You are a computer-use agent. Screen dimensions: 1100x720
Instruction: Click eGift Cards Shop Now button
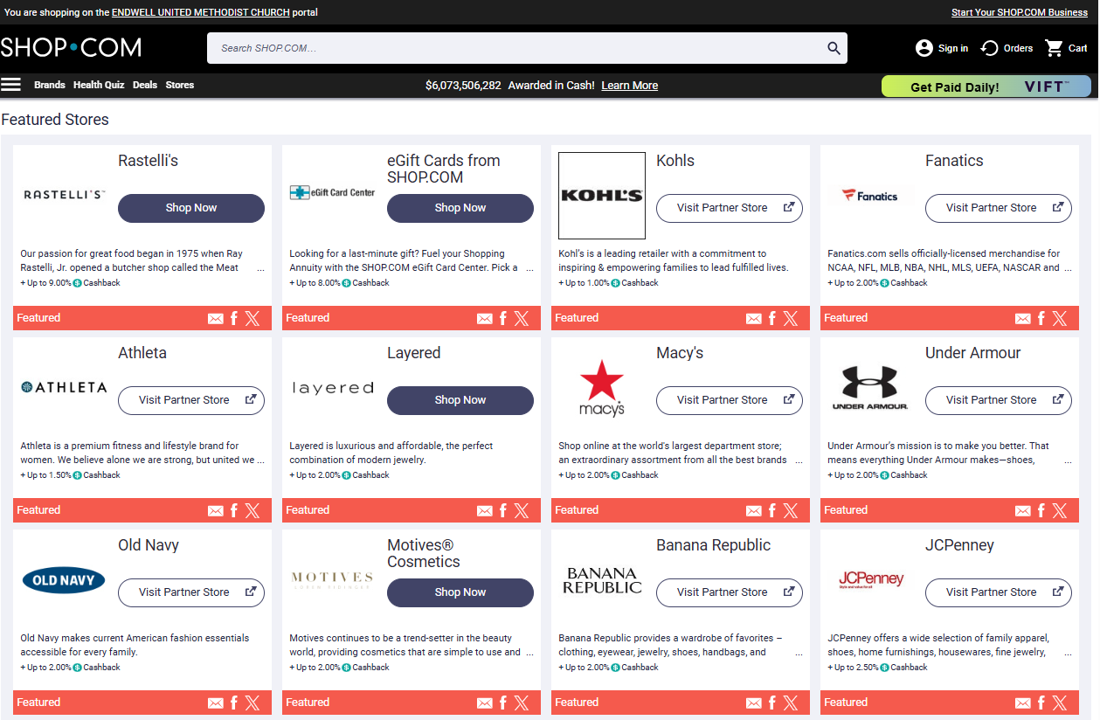[460, 208]
